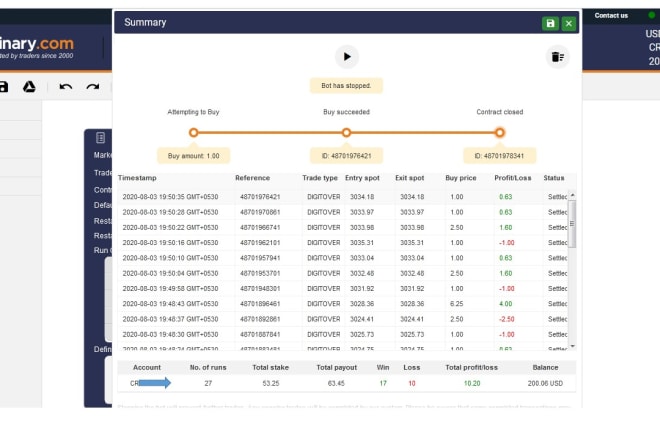Click the Win count 17
Image resolution: width=660 pixels, height=440 pixels.
(x=383, y=384)
